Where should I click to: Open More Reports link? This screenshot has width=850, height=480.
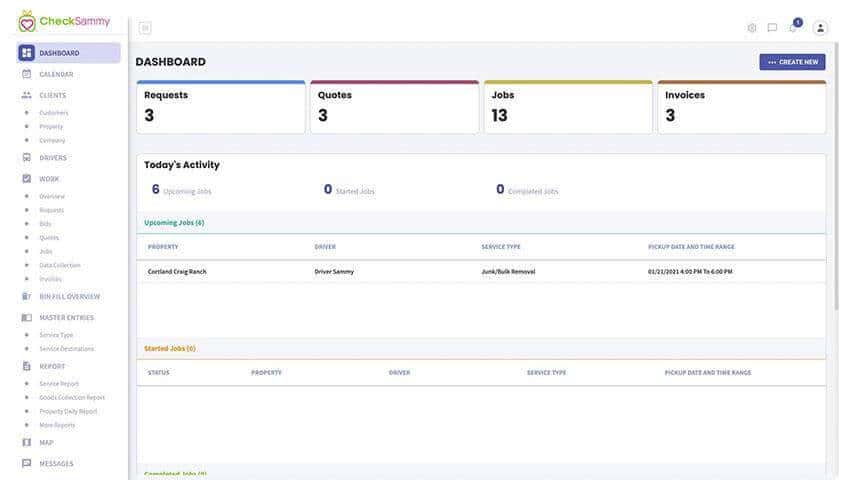click(x=57, y=425)
